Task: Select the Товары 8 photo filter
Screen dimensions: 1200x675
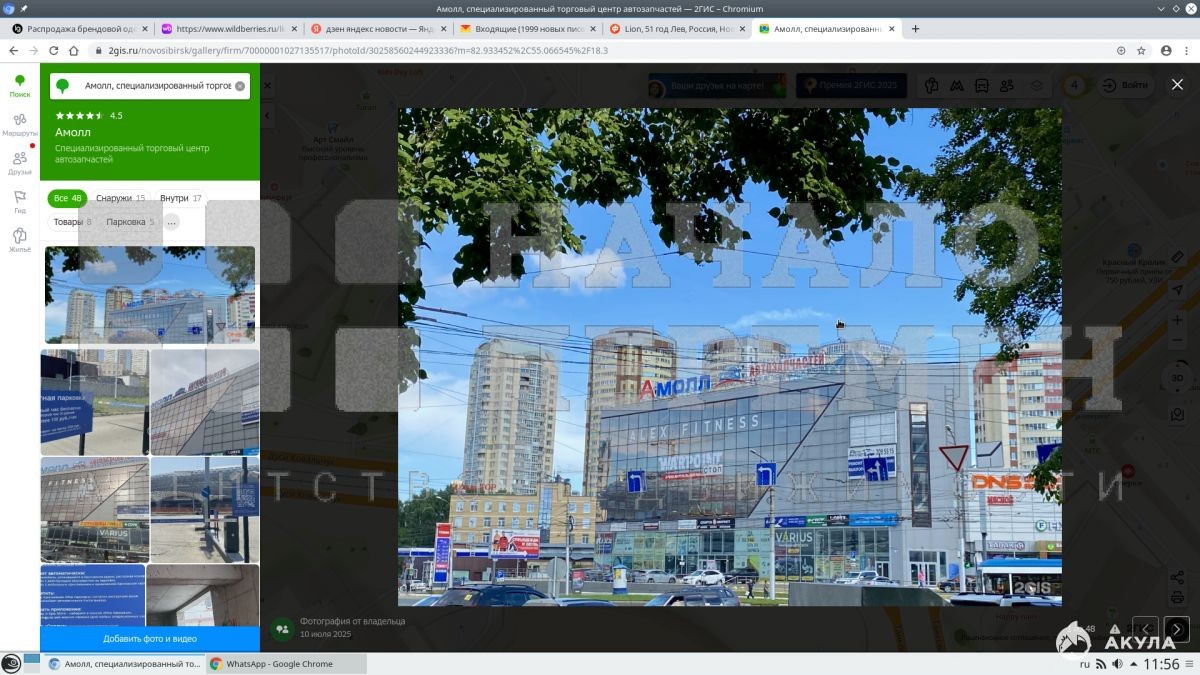Action: point(72,222)
